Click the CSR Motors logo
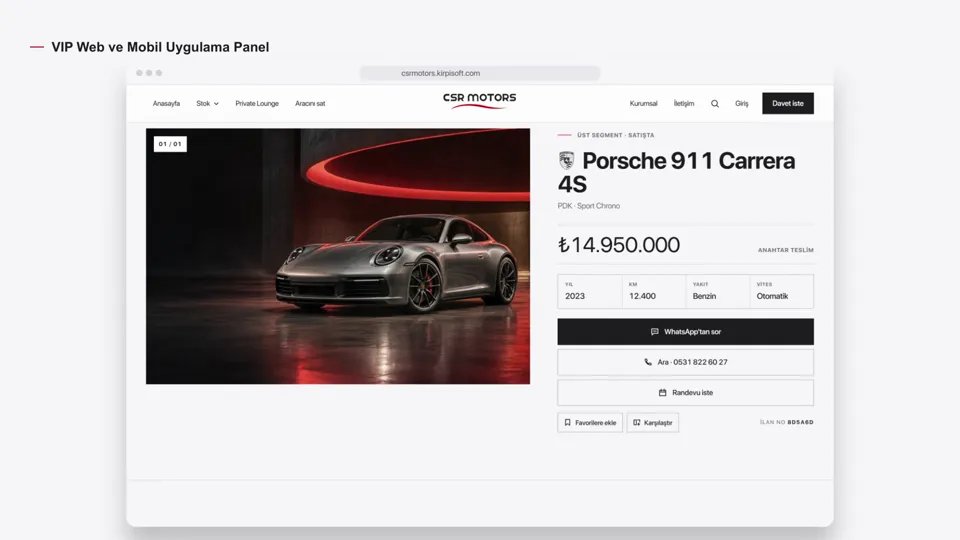 pos(479,100)
